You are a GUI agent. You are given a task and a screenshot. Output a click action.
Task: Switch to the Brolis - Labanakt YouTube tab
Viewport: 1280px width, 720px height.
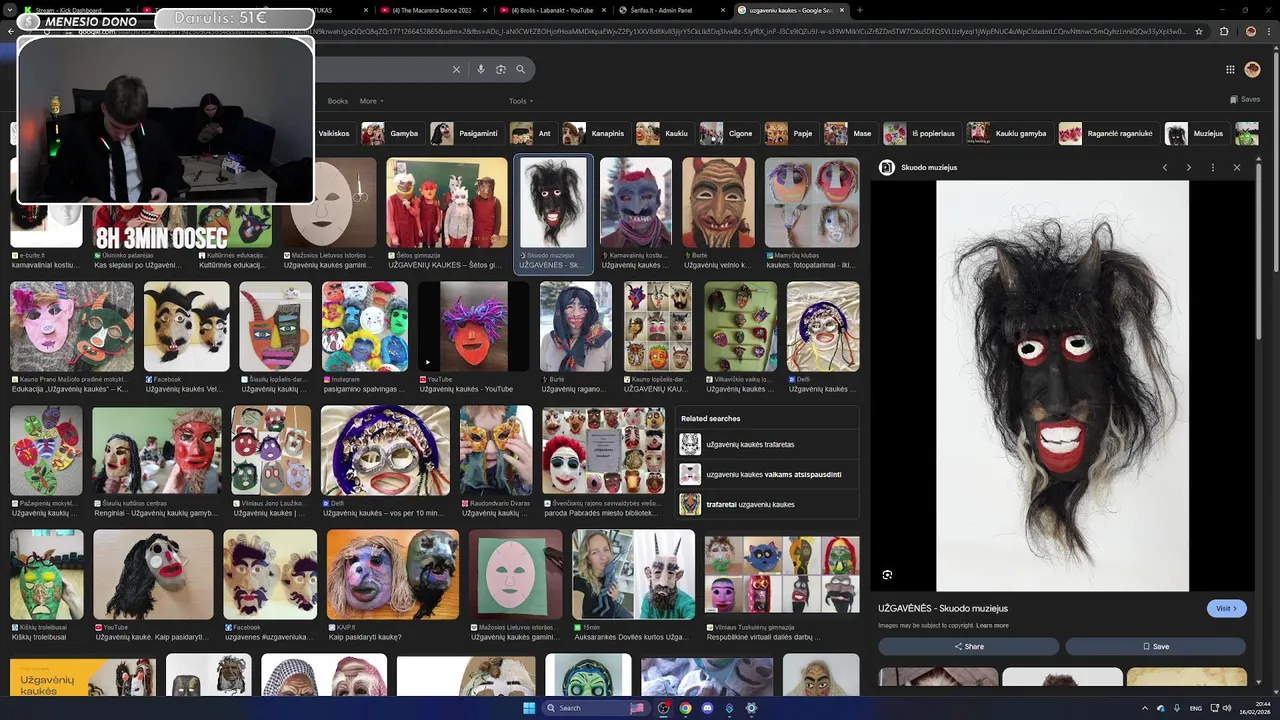click(x=551, y=10)
